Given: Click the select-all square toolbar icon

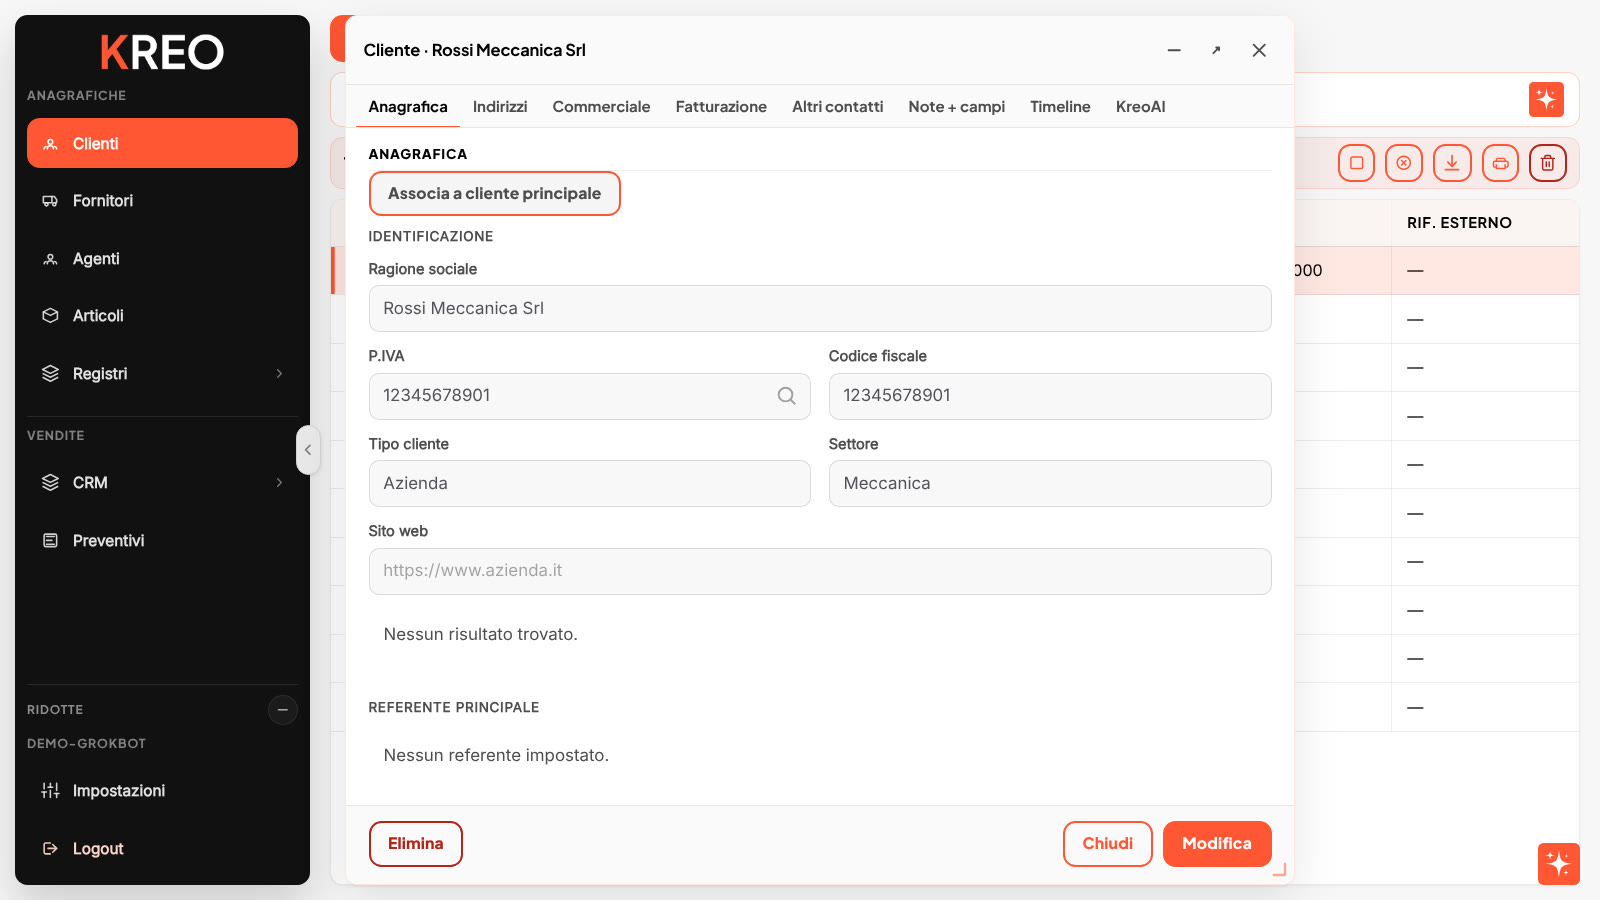Looking at the screenshot, I should click(x=1356, y=163).
